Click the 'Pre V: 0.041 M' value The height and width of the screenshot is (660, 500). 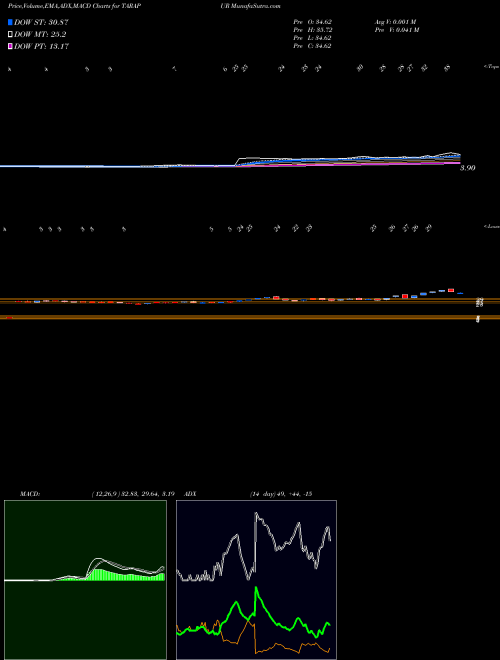point(396,30)
